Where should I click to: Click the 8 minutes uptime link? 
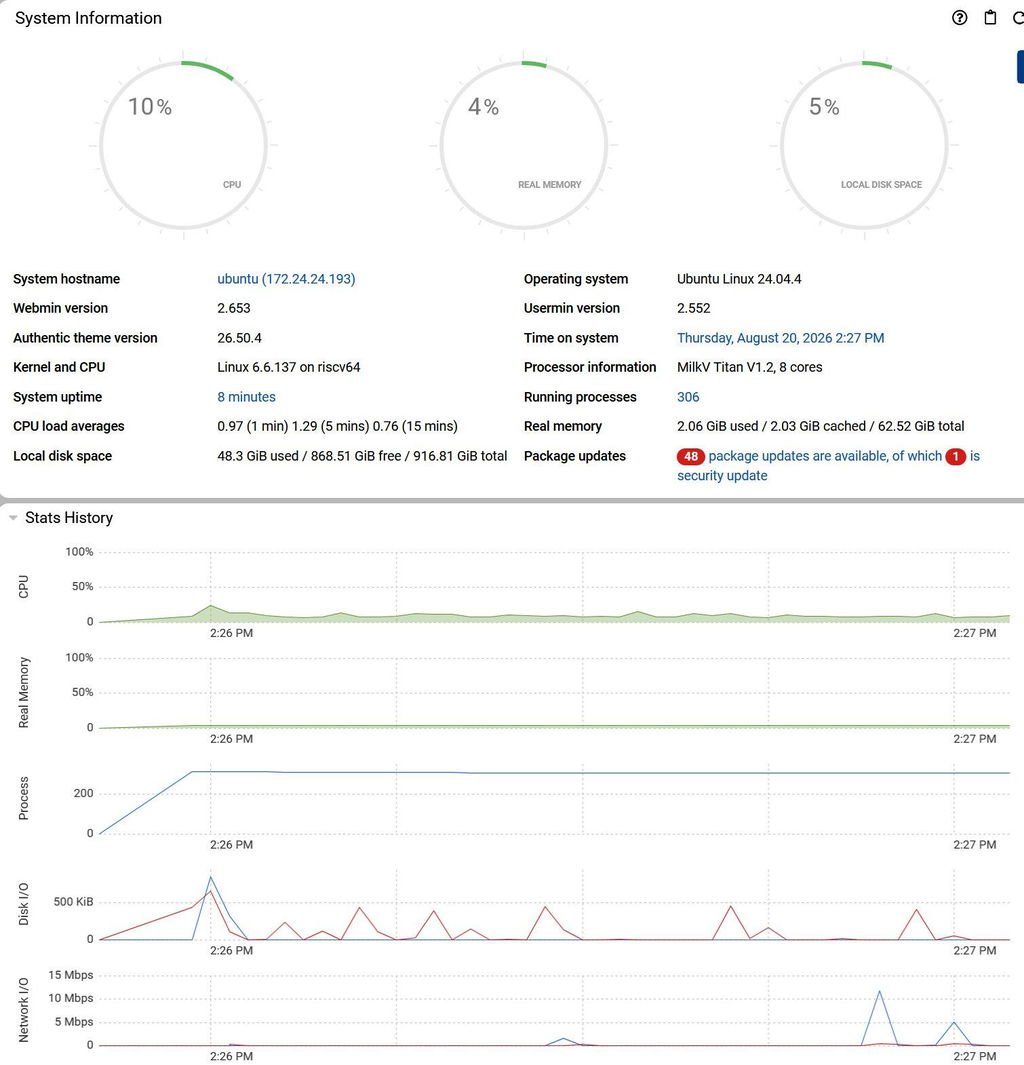click(x=246, y=397)
